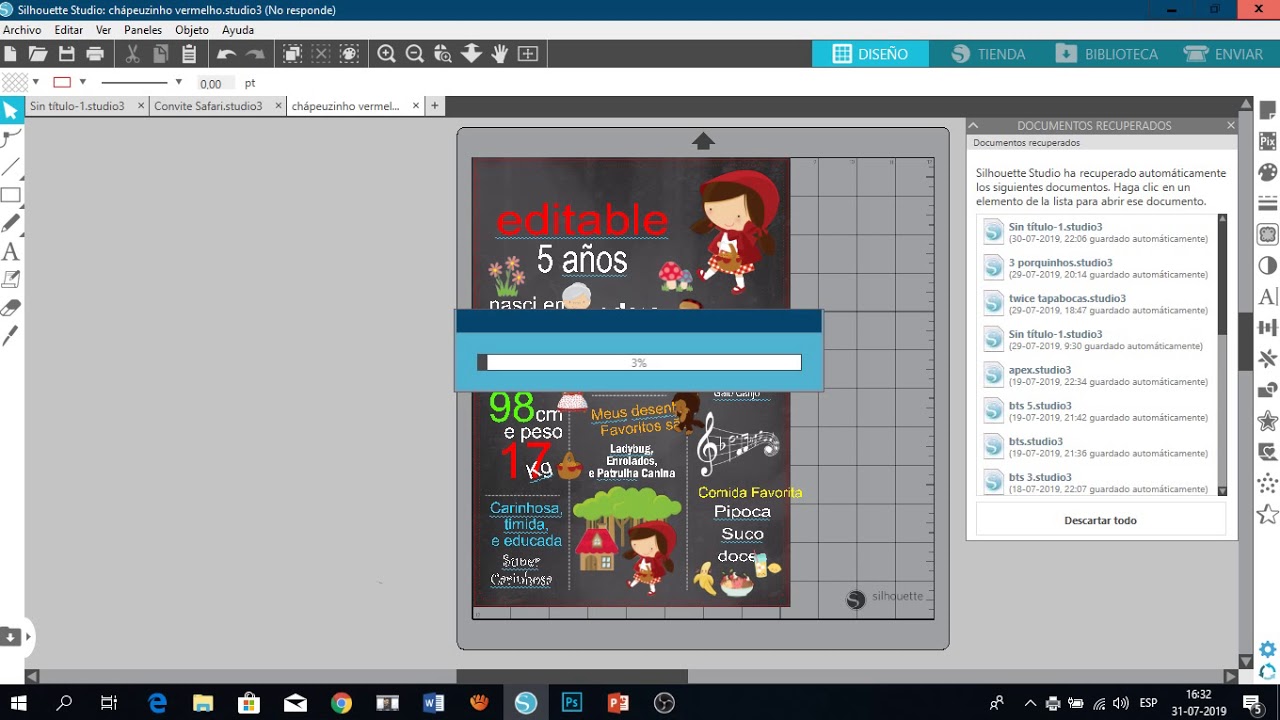The width and height of the screenshot is (1280, 720).
Task: Select the Line drawing tool
Action: [x=11, y=166]
